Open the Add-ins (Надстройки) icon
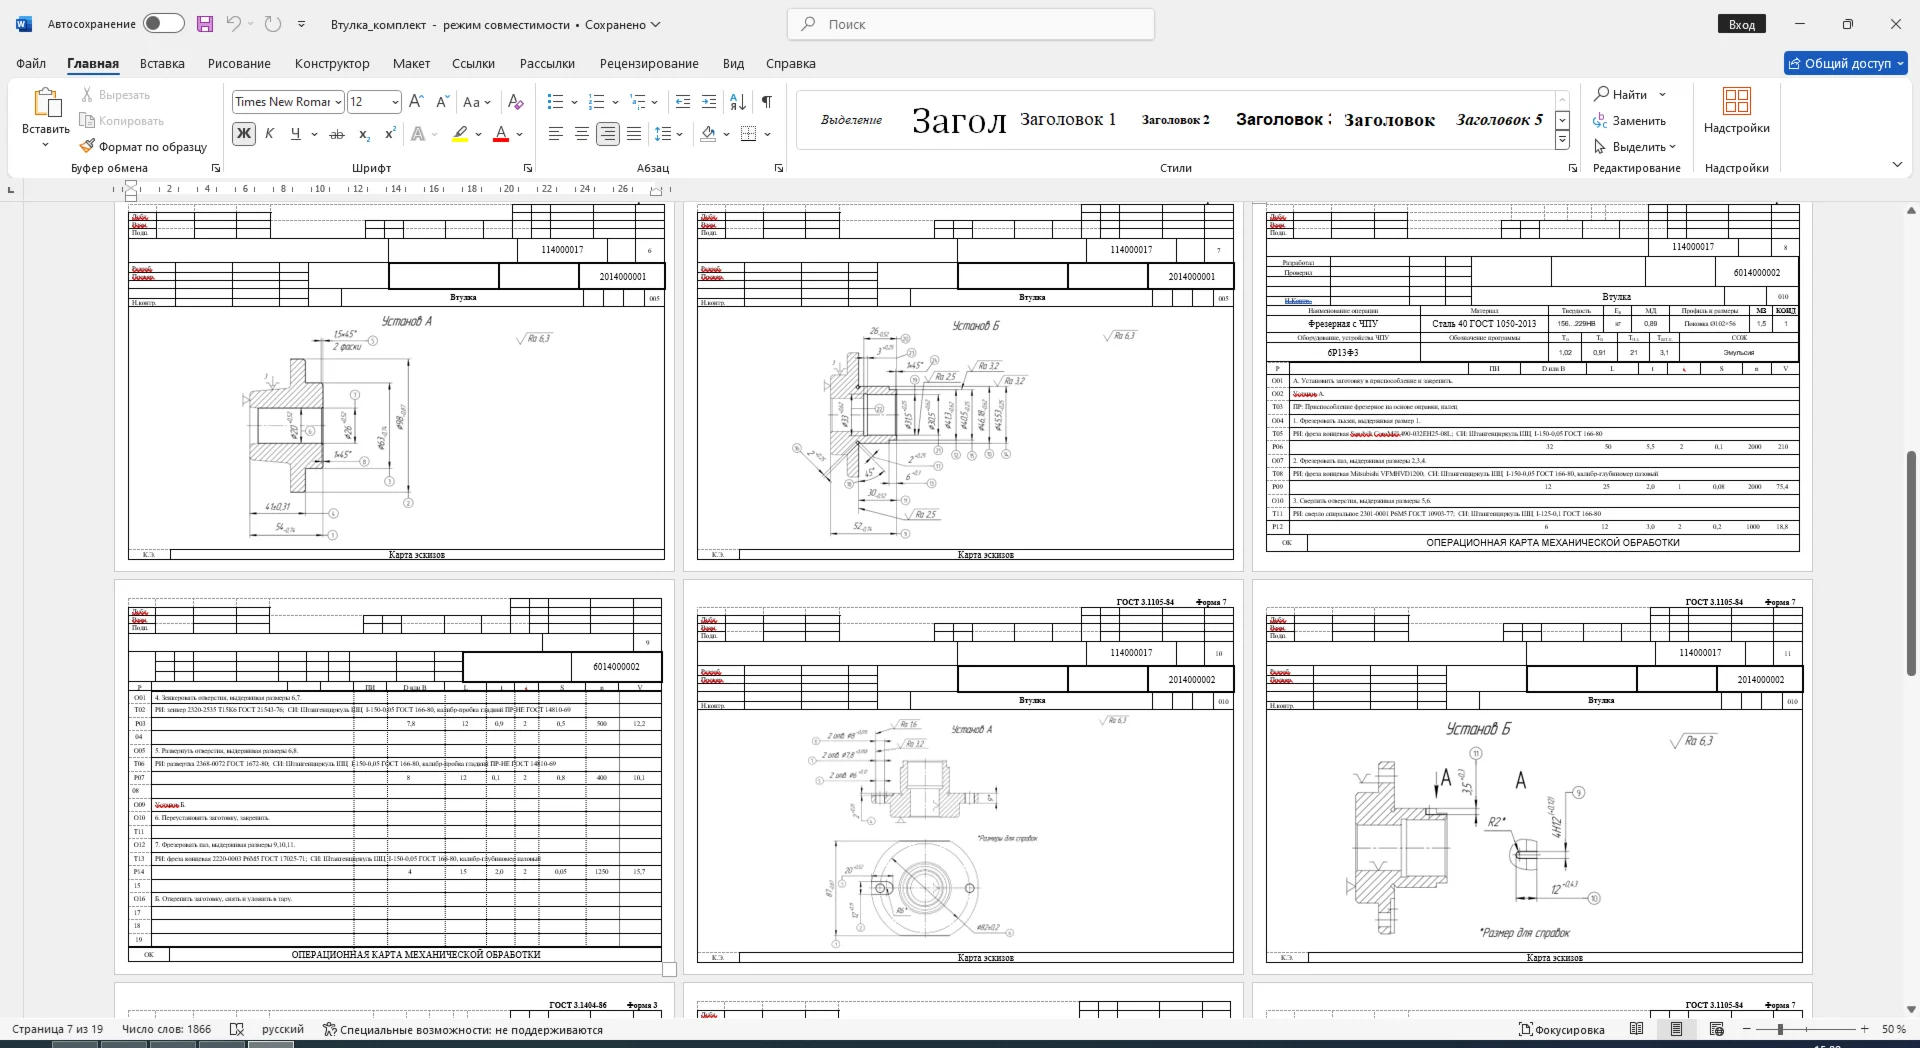1920x1048 pixels. coord(1737,102)
